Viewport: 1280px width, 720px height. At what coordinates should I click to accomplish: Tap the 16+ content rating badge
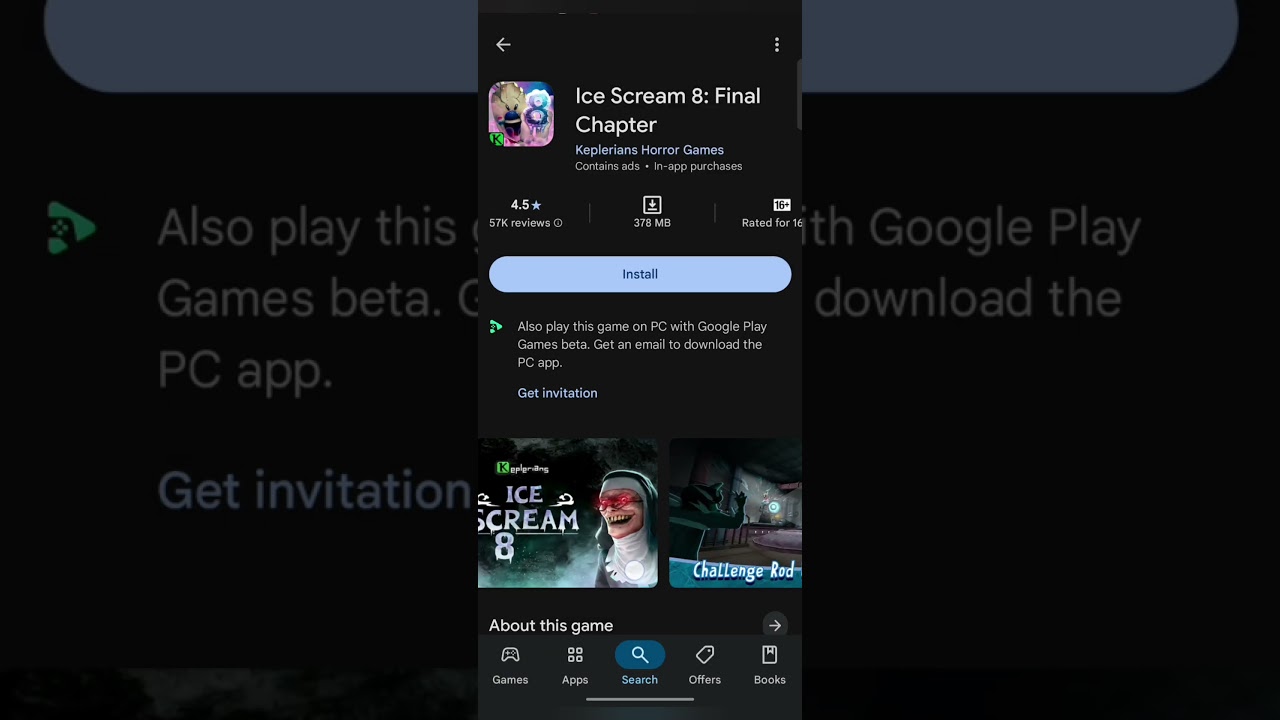pos(782,204)
